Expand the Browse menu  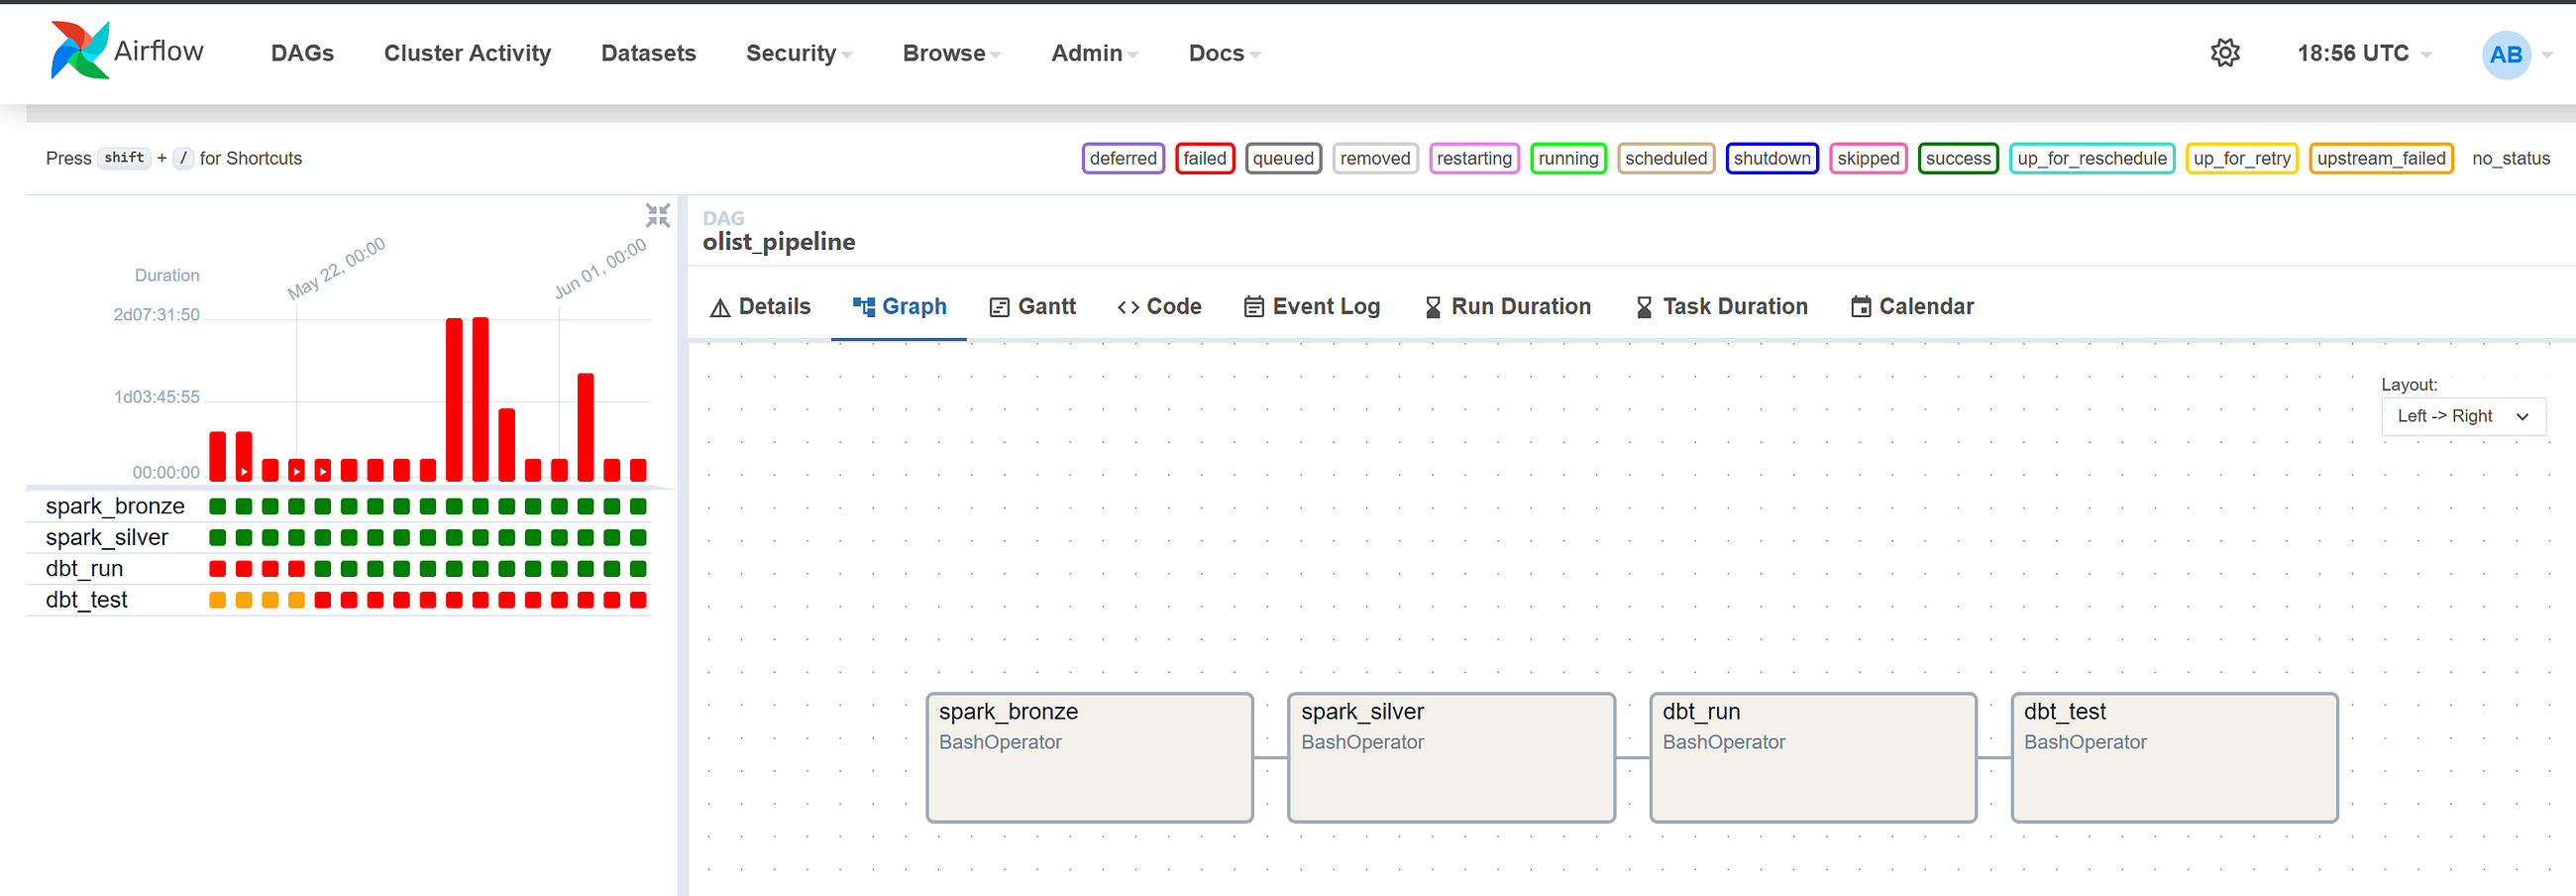point(951,53)
